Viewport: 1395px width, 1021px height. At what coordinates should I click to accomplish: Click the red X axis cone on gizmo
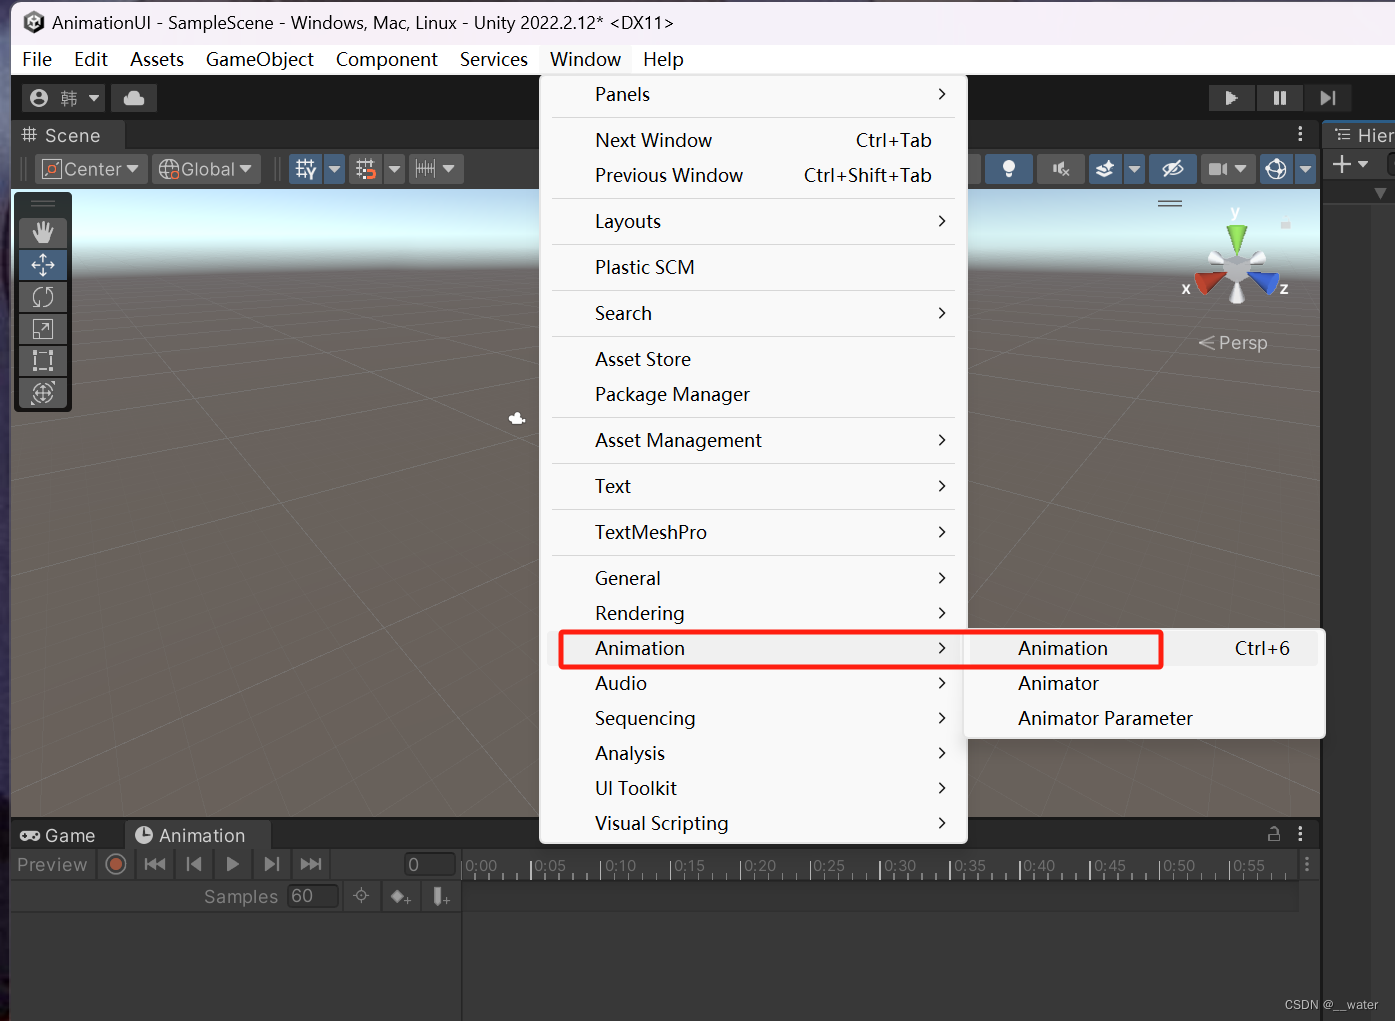coord(1209,282)
